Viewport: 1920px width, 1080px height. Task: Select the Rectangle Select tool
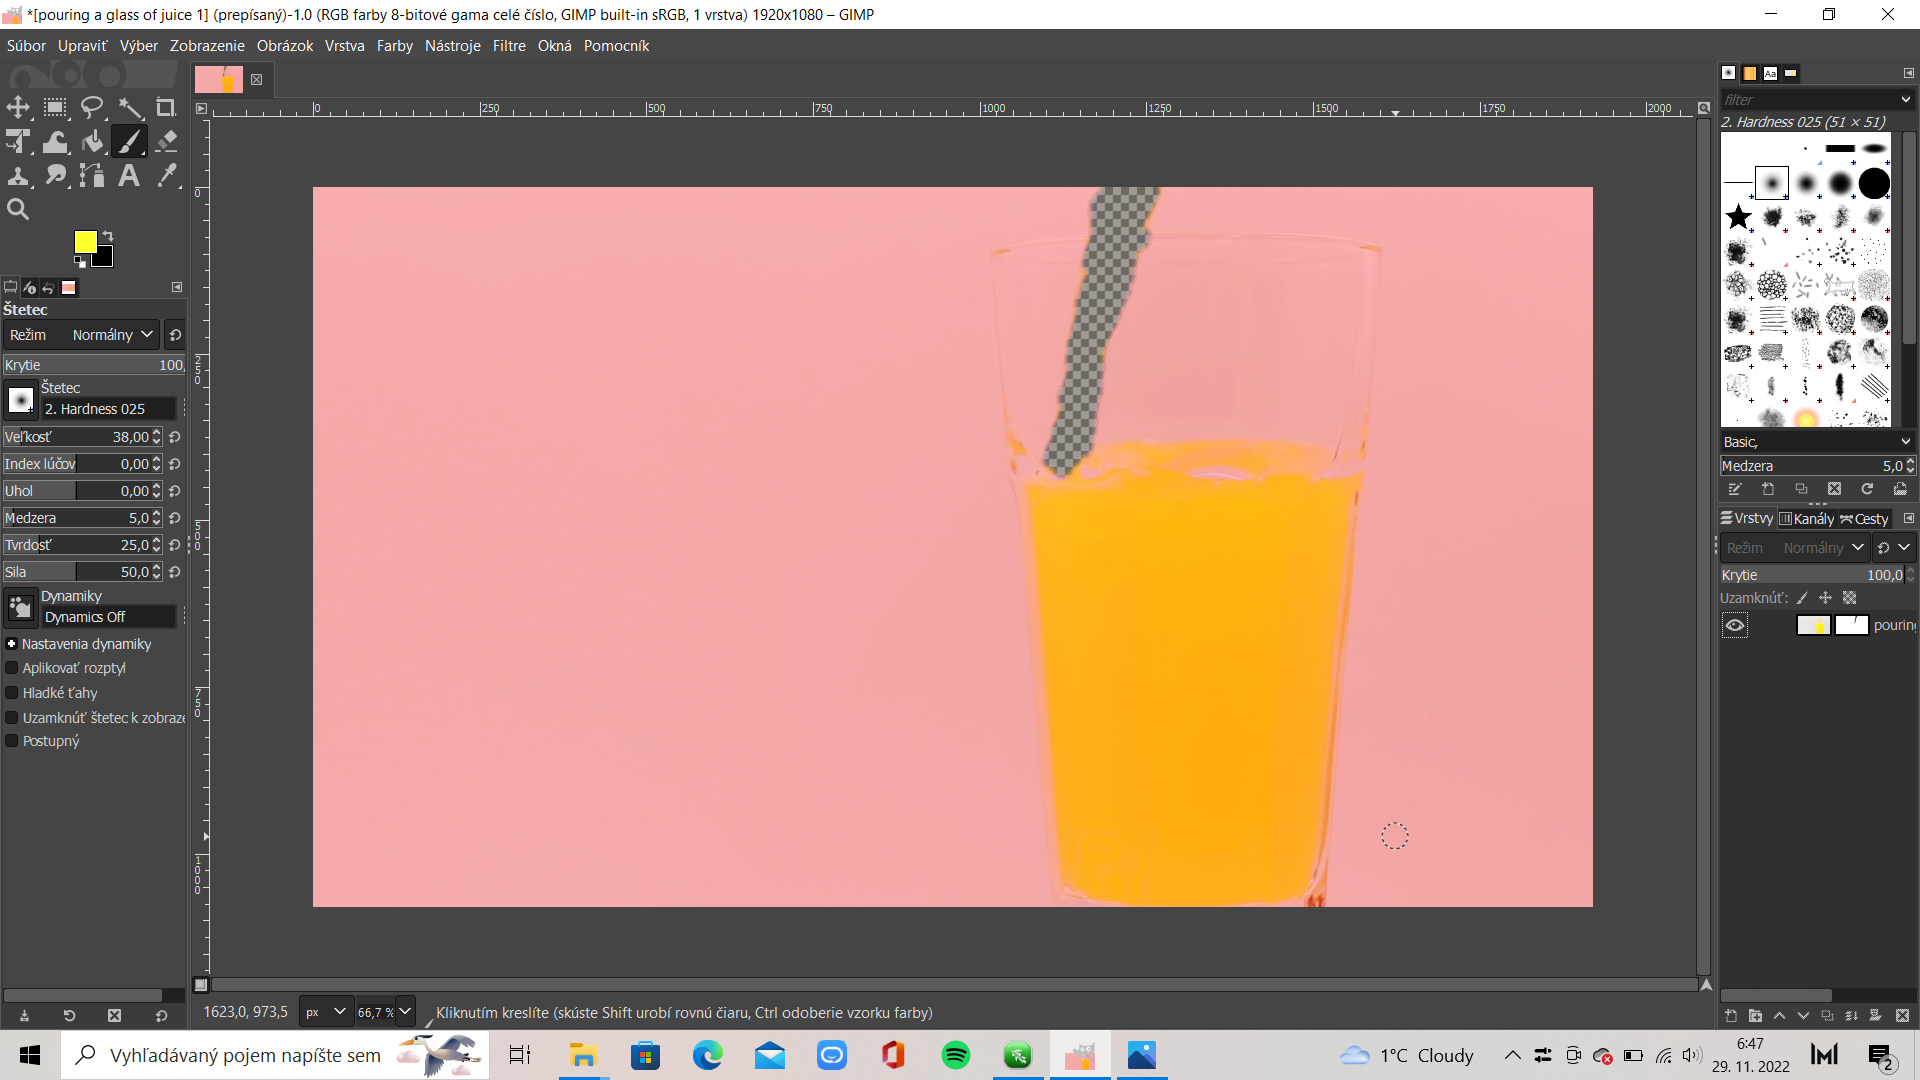tap(54, 107)
